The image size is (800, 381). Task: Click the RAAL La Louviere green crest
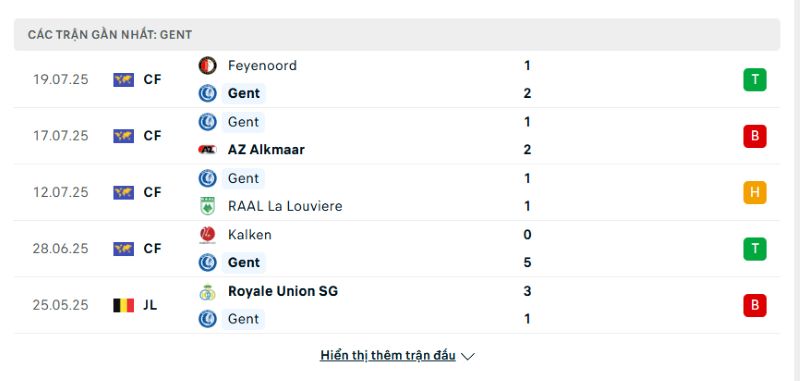coord(208,206)
